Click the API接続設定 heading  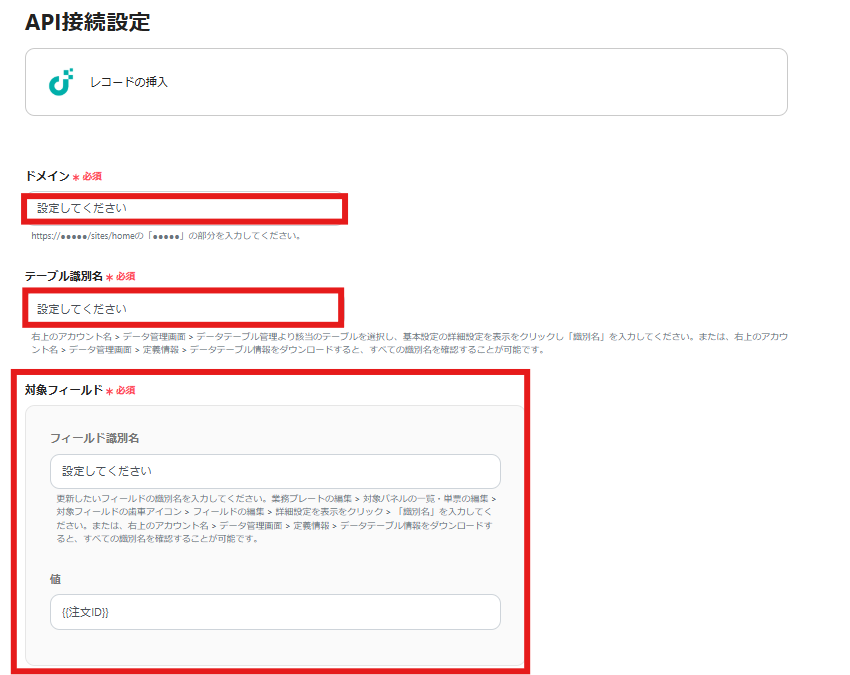coord(87,22)
